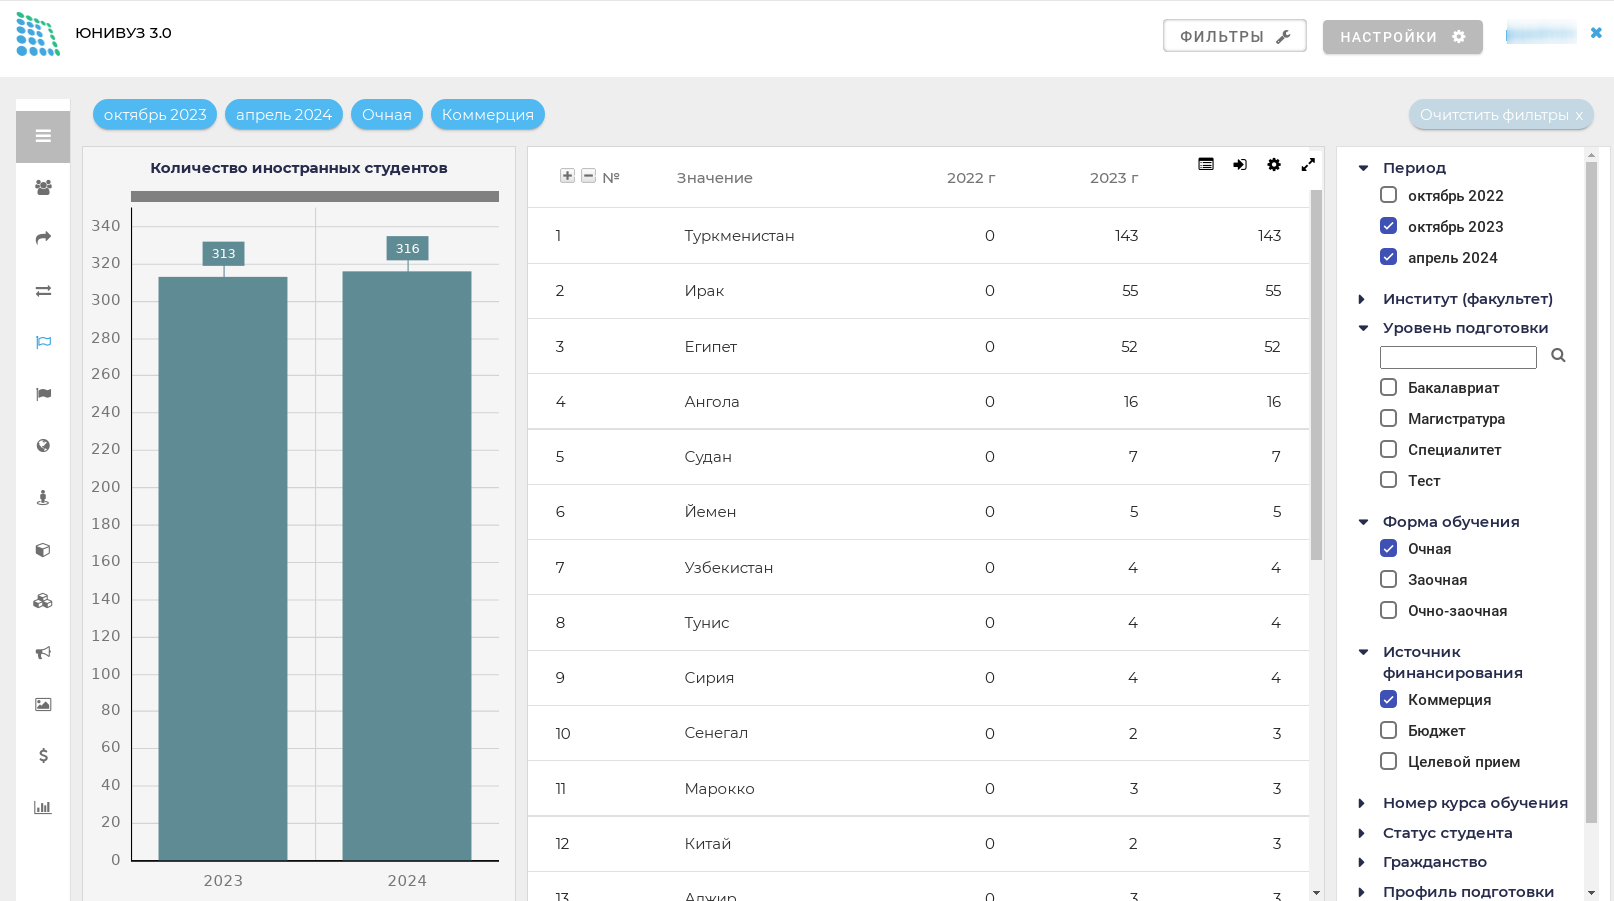Check the Бакалавриат checkbox
The height and width of the screenshot is (901, 1614).
pyautogui.click(x=1389, y=387)
